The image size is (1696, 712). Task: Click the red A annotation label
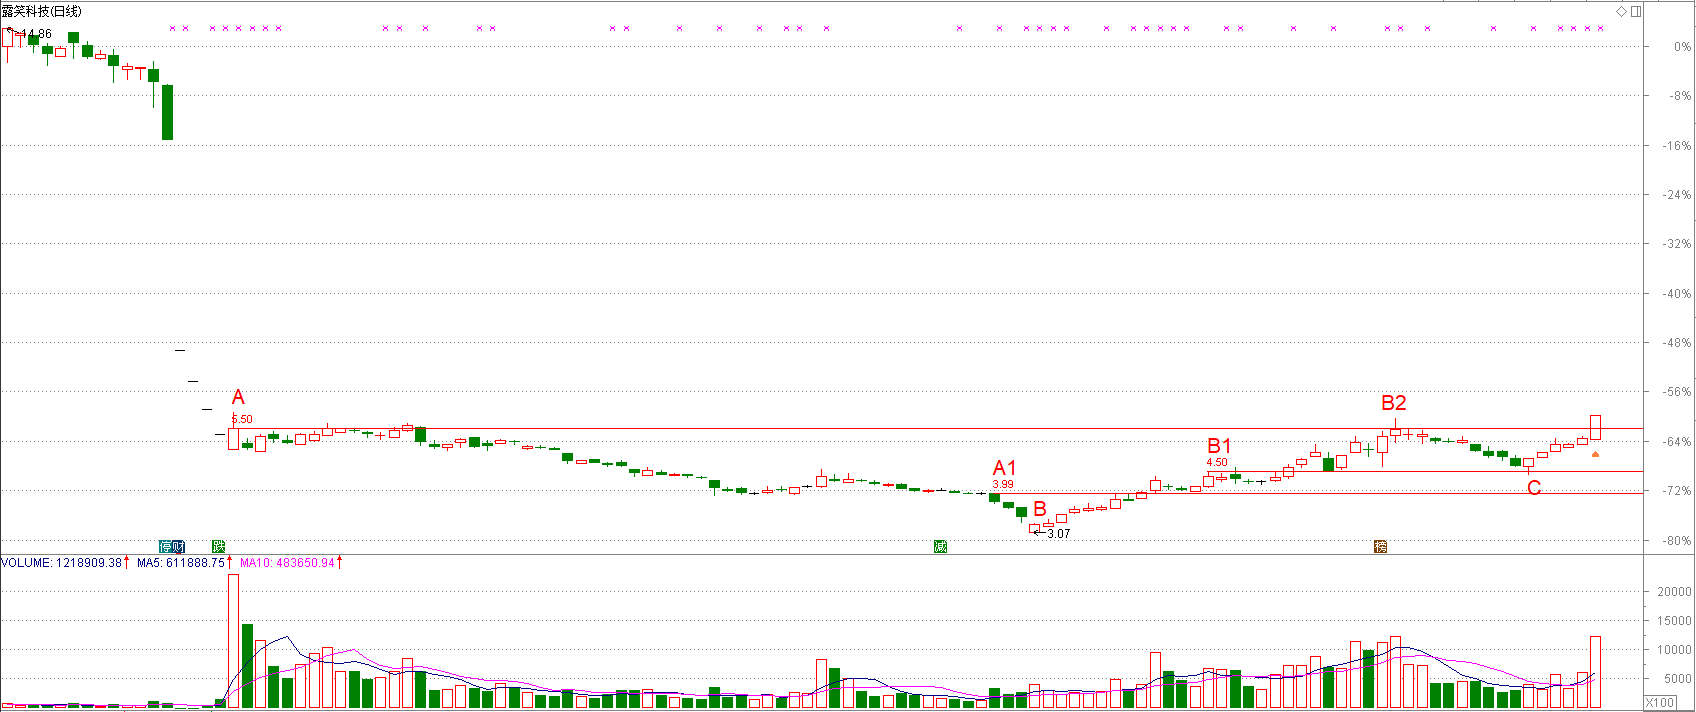pyautogui.click(x=238, y=398)
